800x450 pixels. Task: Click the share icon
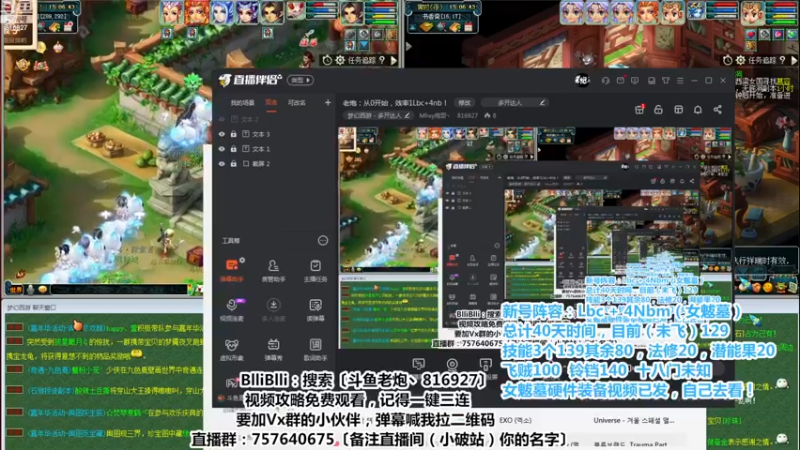pos(717,109)
